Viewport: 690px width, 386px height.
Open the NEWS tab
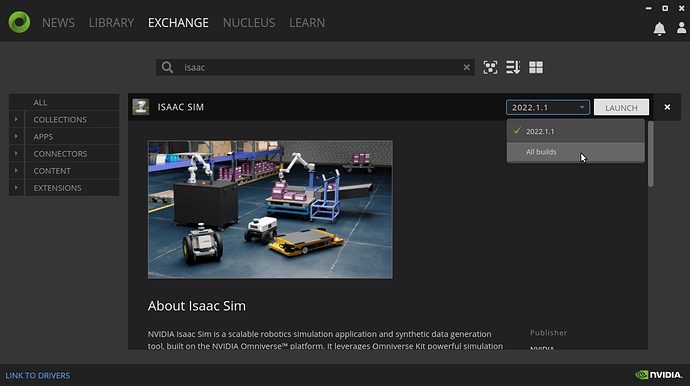click(x=58, y=23)
